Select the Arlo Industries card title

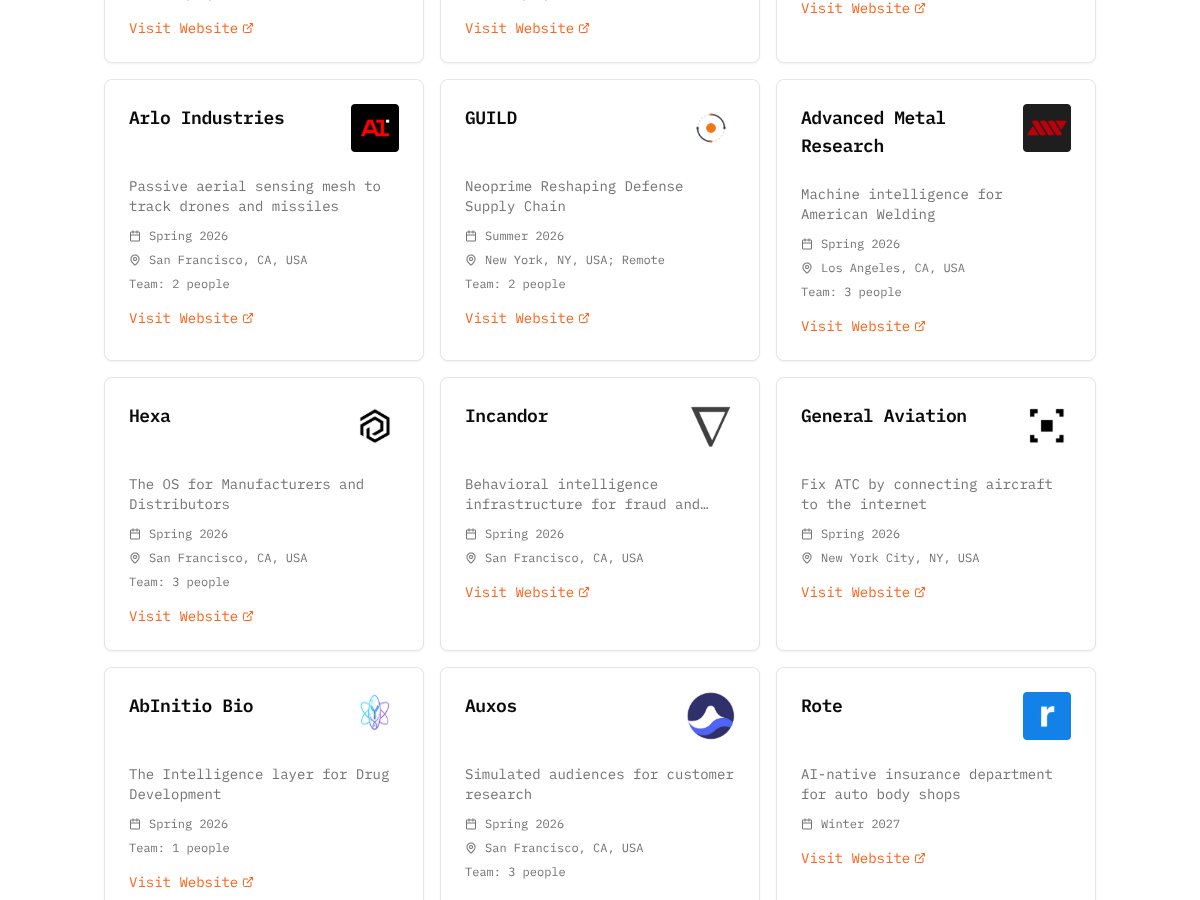[x=207, y=118]
